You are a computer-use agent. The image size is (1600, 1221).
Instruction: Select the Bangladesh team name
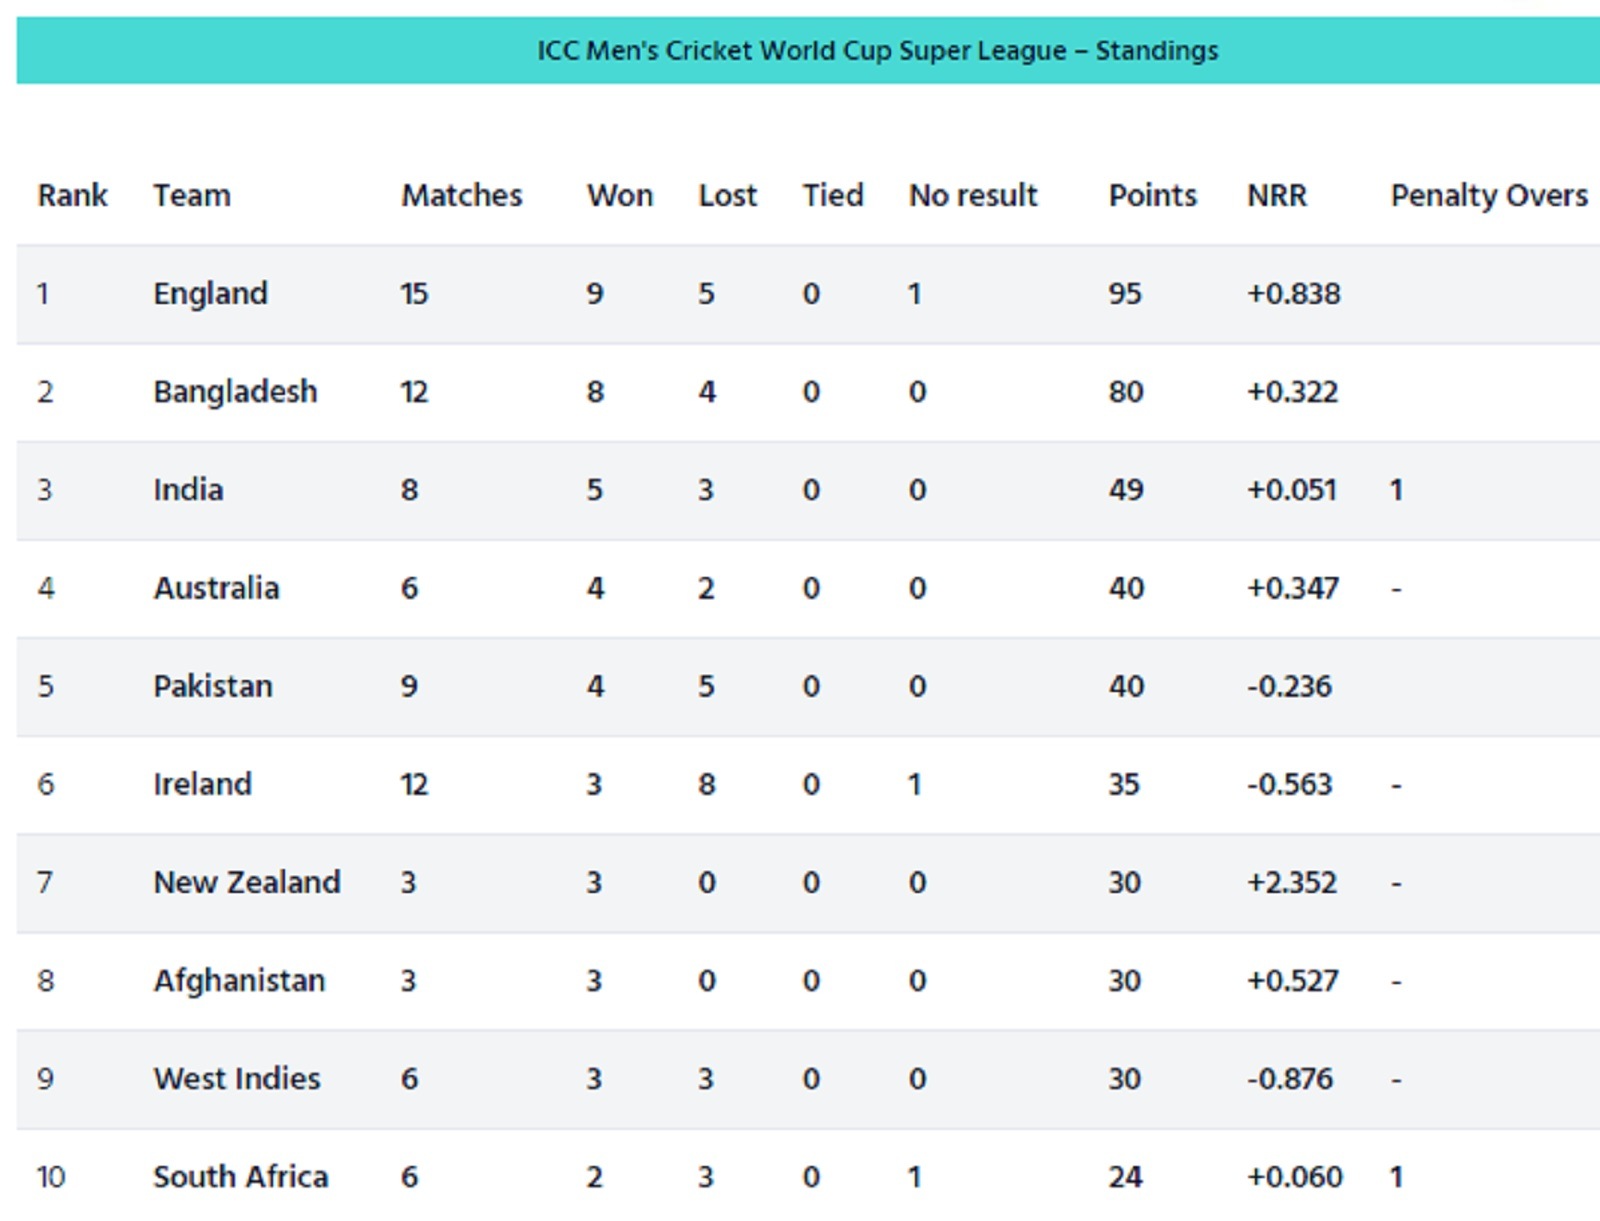(x=235, y=392)
